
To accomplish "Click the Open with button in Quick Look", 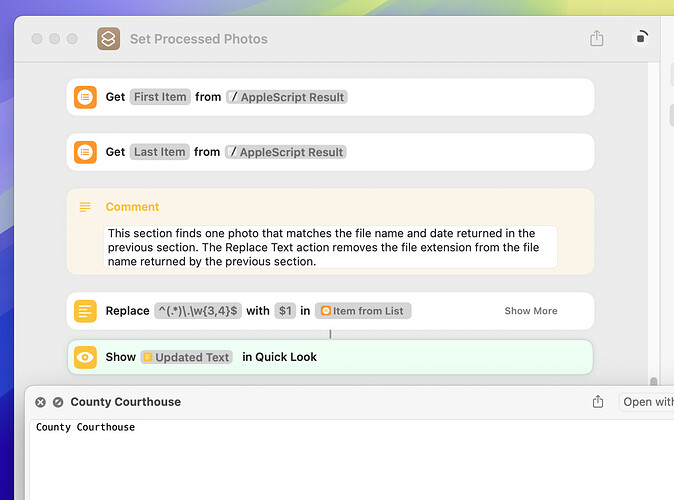I will [648, 402].
